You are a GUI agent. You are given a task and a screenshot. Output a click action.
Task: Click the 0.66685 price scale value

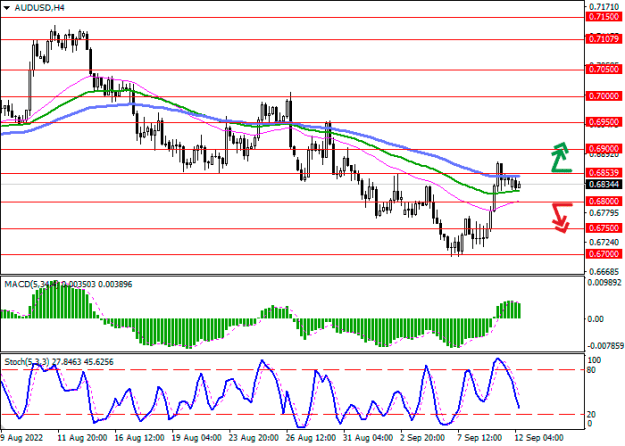click(x=605, y=272)
